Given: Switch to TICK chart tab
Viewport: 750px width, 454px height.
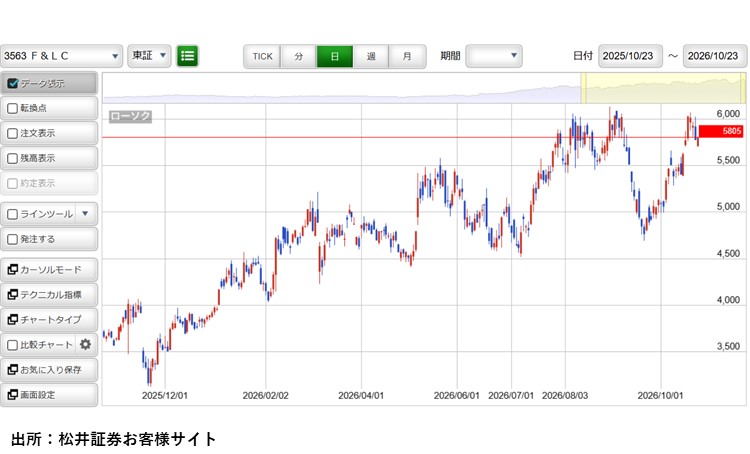Looking at the screenshot, I should click(262, 56).
